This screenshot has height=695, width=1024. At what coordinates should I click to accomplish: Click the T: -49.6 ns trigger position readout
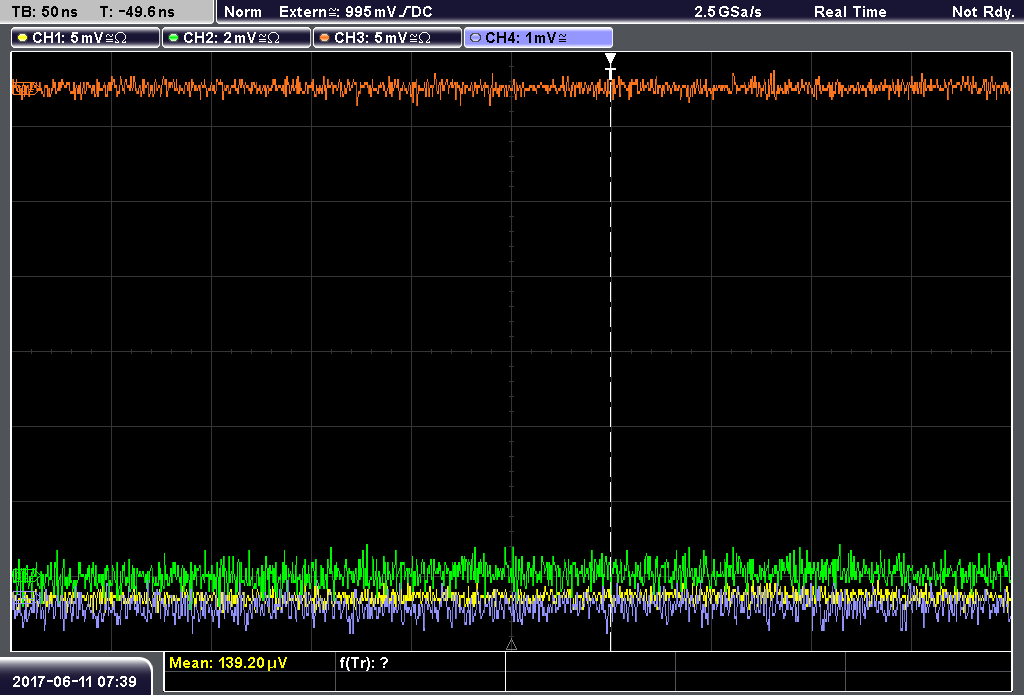click(137, 12)
